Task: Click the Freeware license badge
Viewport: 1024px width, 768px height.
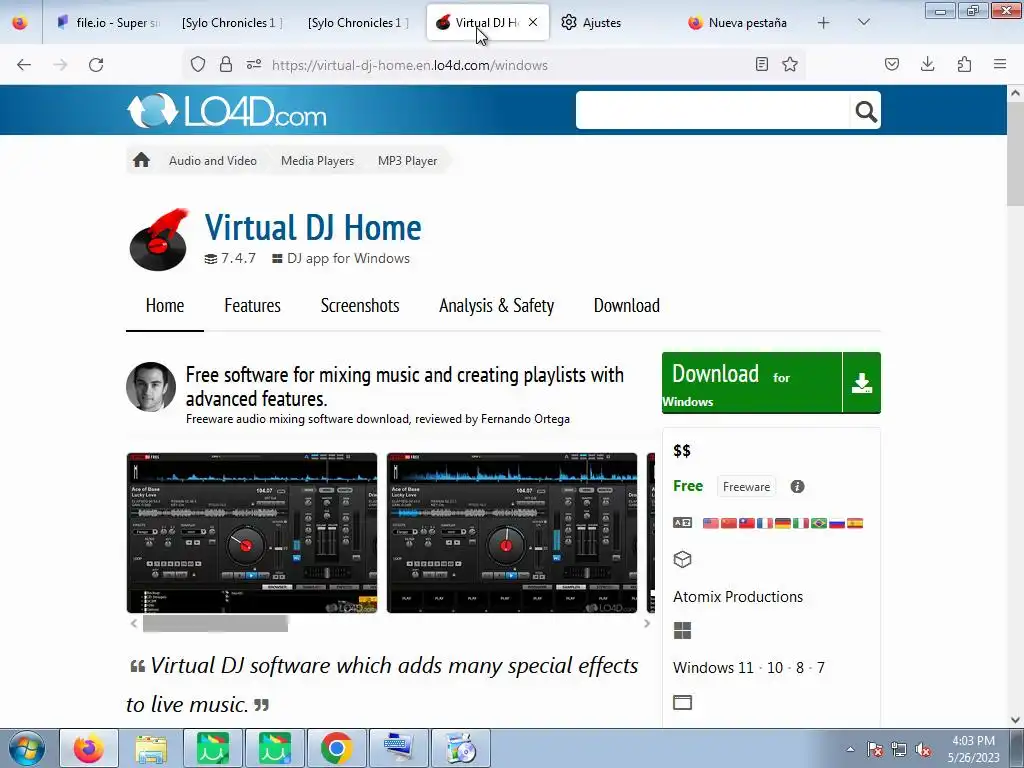Action: 746,487
